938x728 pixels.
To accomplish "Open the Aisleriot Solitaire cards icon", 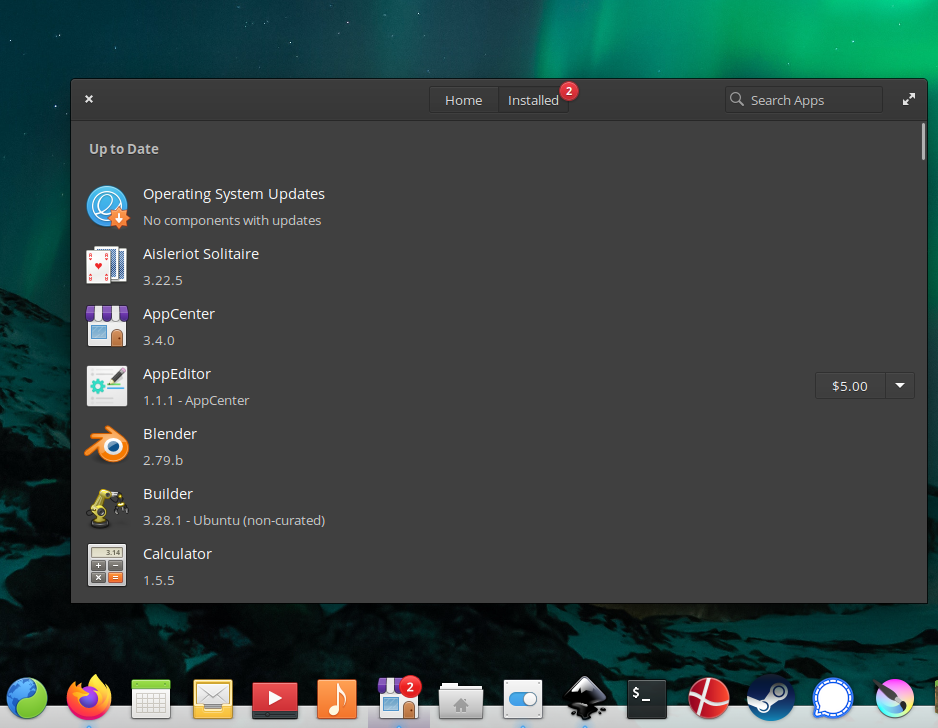I will tap(106, 265).
